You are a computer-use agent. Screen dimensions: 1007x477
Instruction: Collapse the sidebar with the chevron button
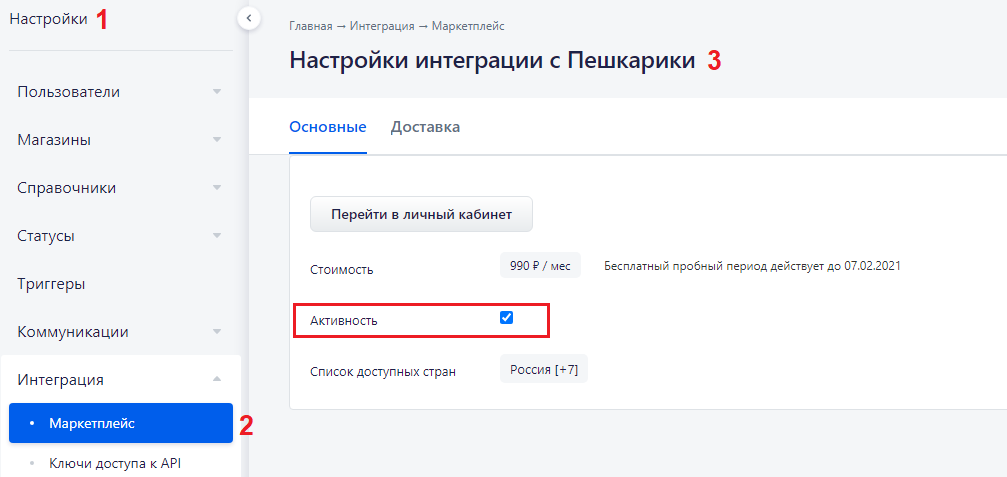click(x=249, y=18)
